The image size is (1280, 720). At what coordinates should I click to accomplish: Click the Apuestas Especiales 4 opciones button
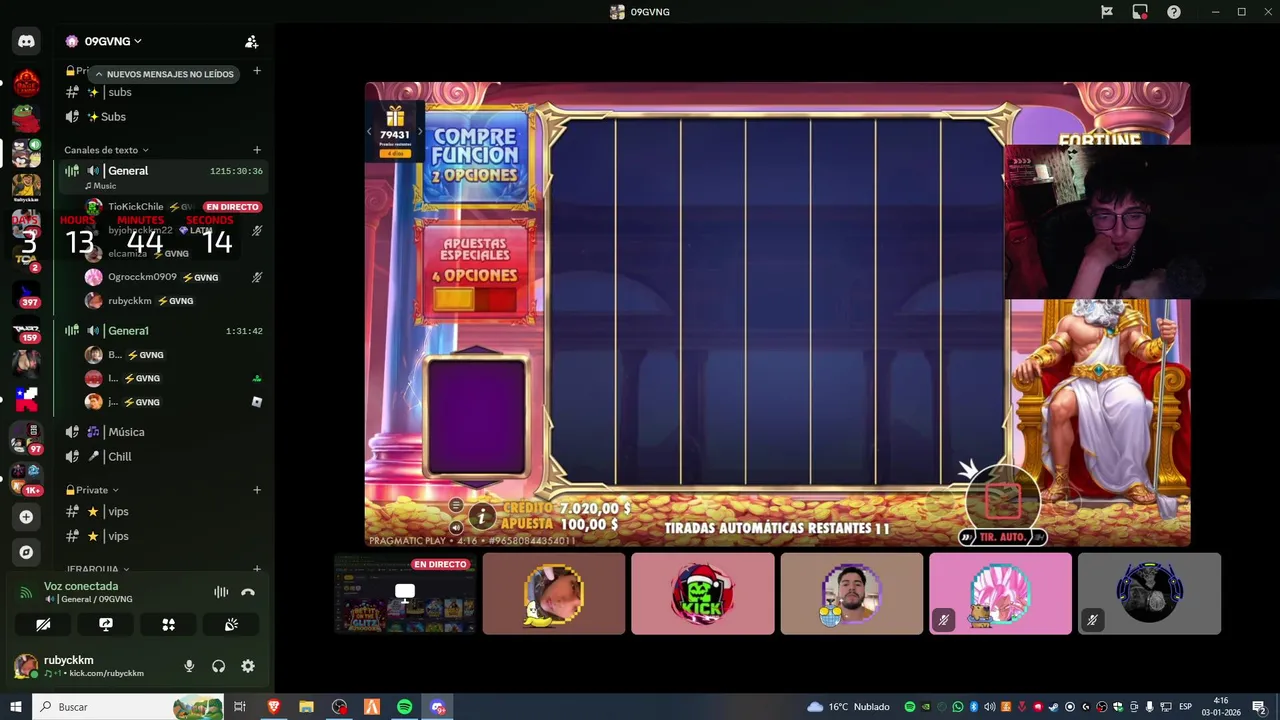[x=475, y=272]
